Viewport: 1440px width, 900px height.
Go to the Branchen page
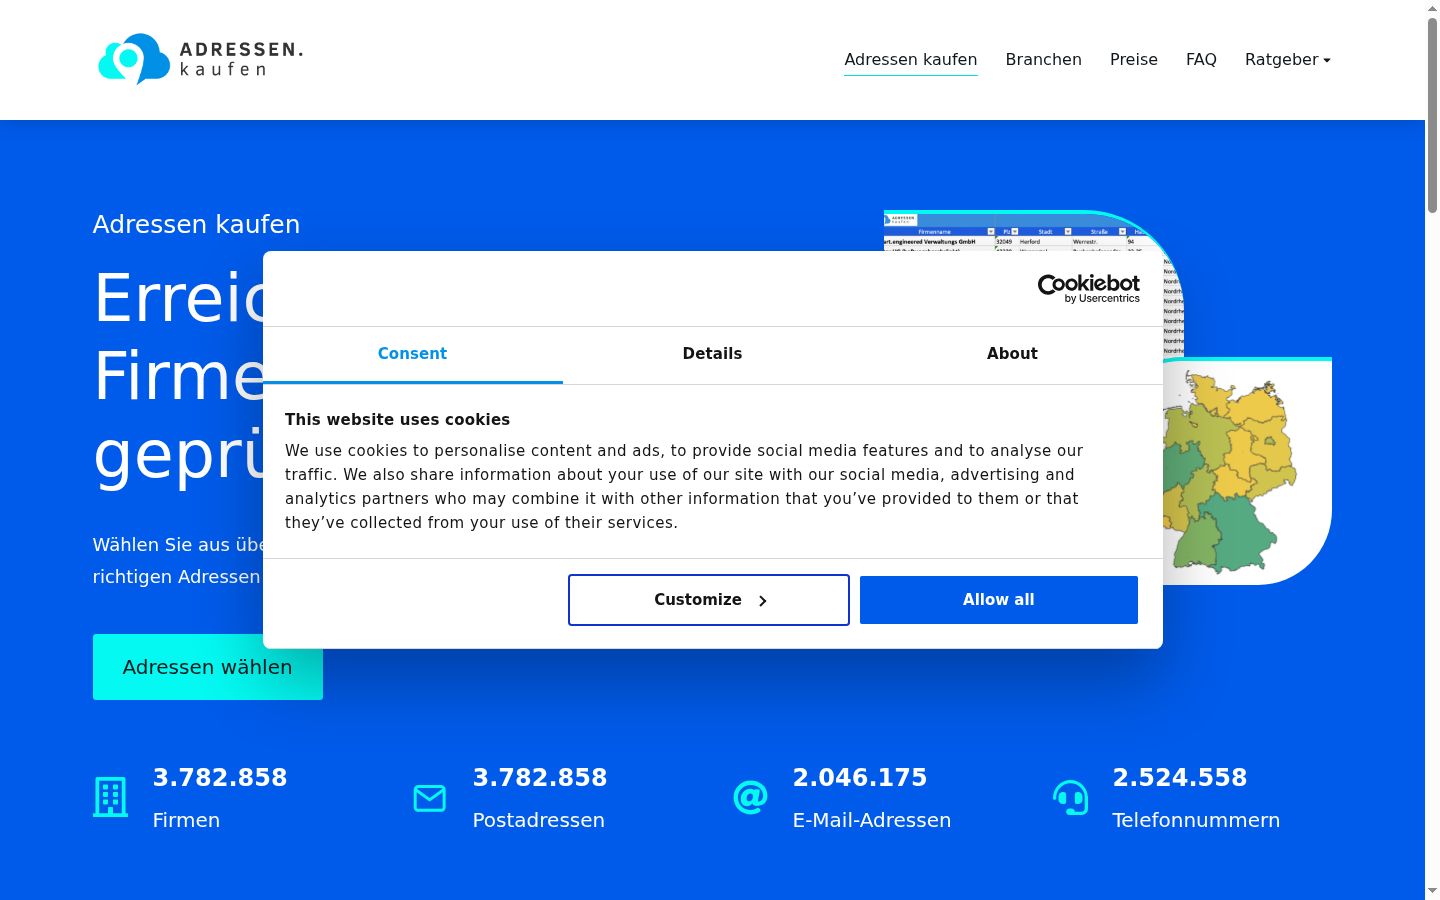(x=1043, y=59)
